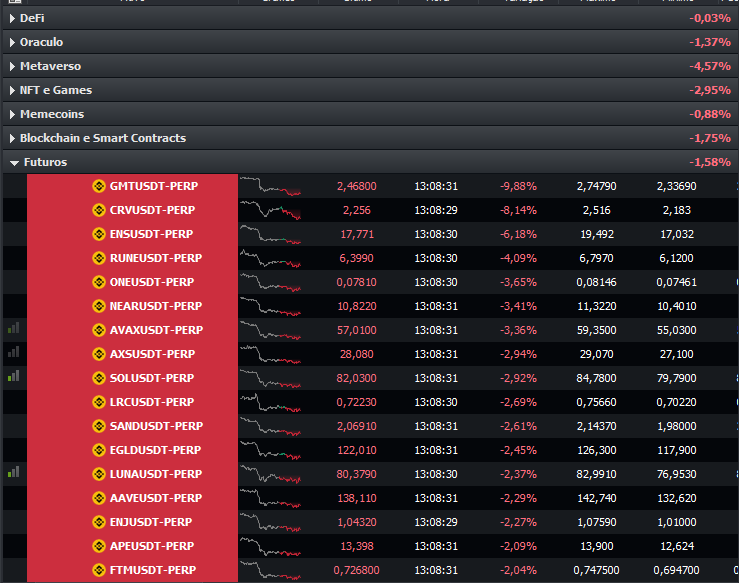
Task: Click the signal bars icon on SOLUSDT row
Action: click(x=14, y=376)
